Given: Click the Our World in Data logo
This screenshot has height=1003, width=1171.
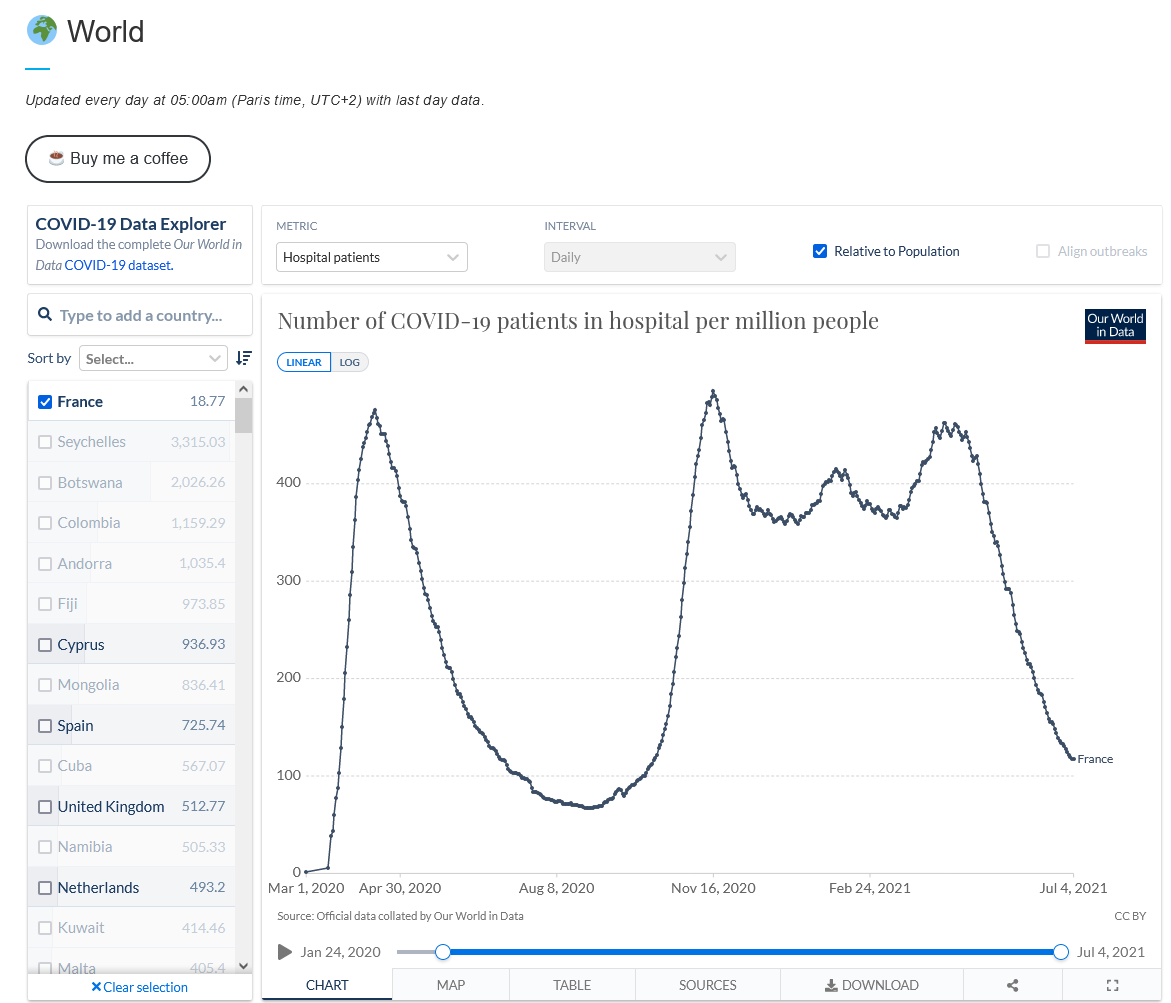Looking at the screenshot, I should click(x=1115, y=326).
